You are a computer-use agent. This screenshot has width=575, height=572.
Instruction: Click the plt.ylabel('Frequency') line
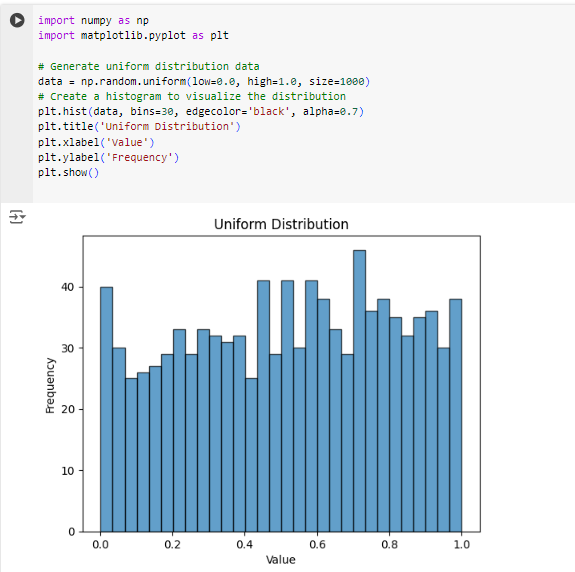point(109,157)
